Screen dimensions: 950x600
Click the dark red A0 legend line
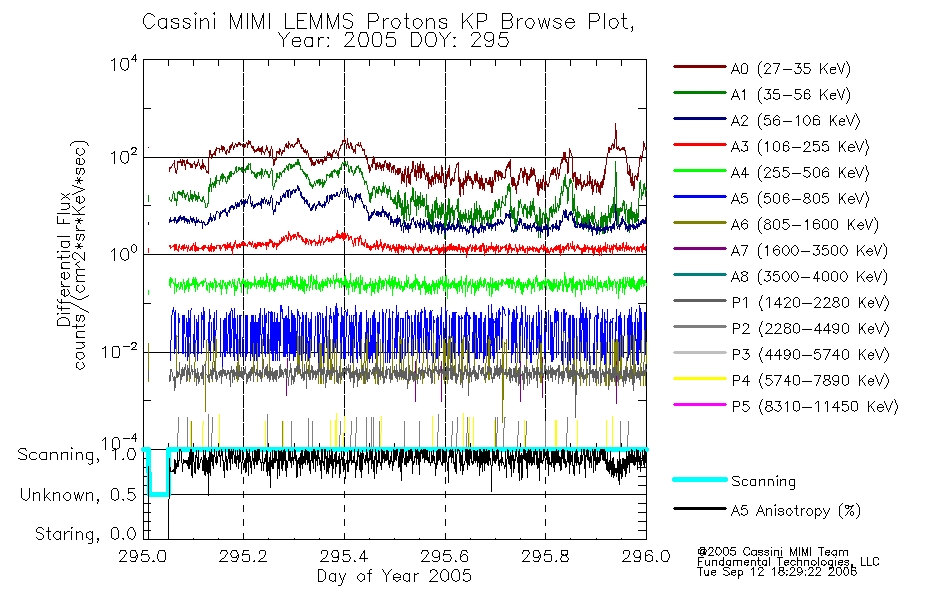point(699,67)
